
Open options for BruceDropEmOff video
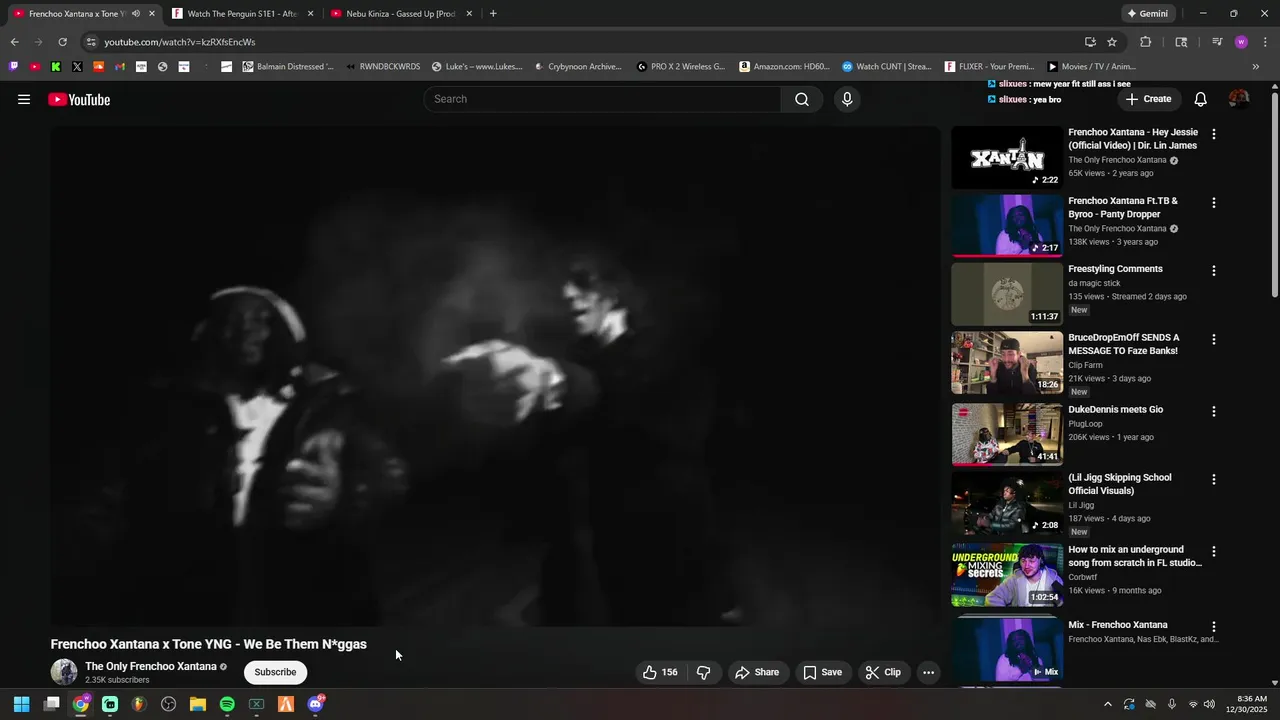[1214, 339]
